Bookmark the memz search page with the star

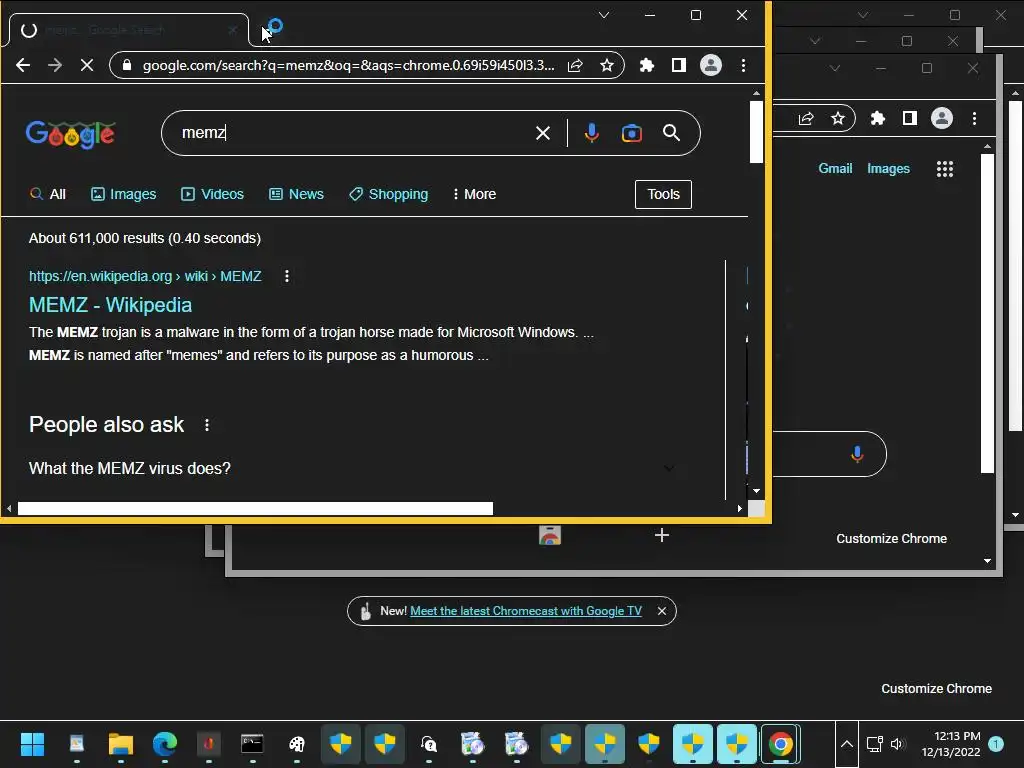click(x=607, y=65)
